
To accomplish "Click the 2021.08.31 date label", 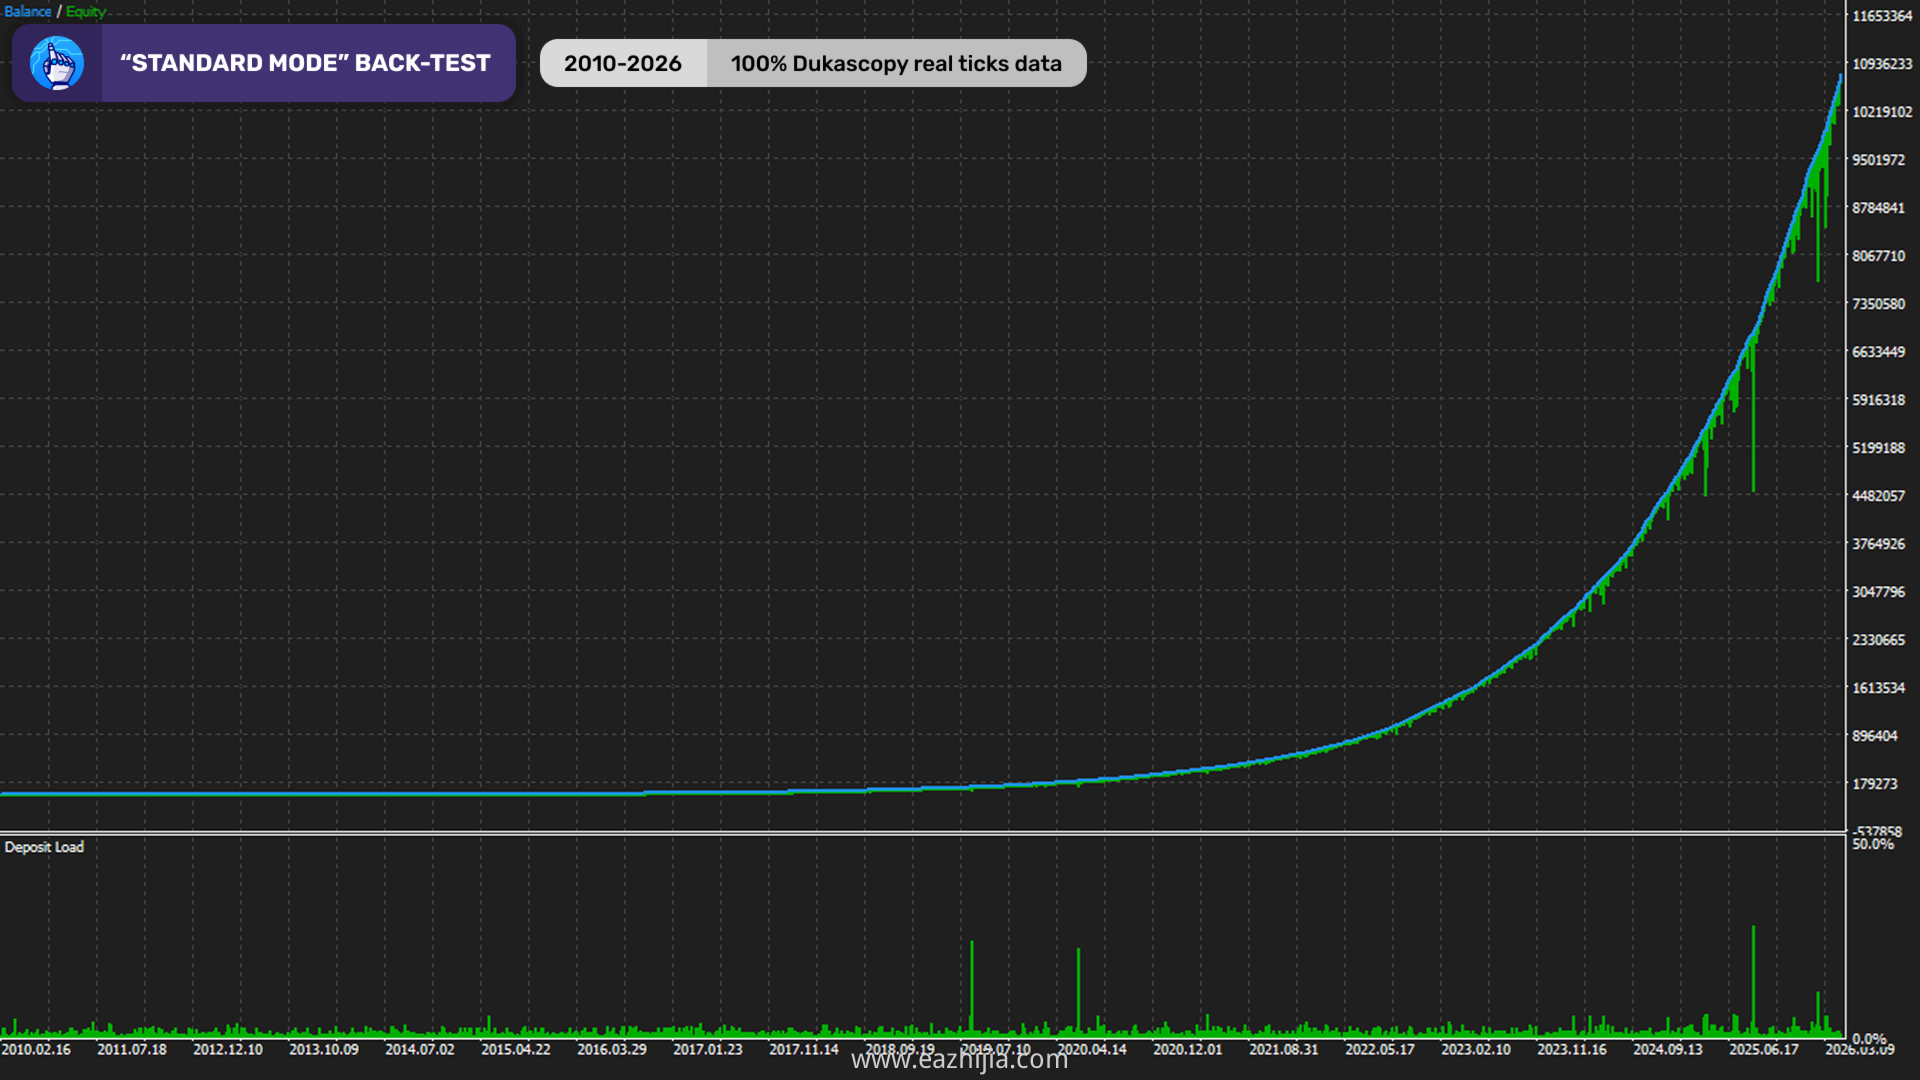I will pos(1284,1049).
